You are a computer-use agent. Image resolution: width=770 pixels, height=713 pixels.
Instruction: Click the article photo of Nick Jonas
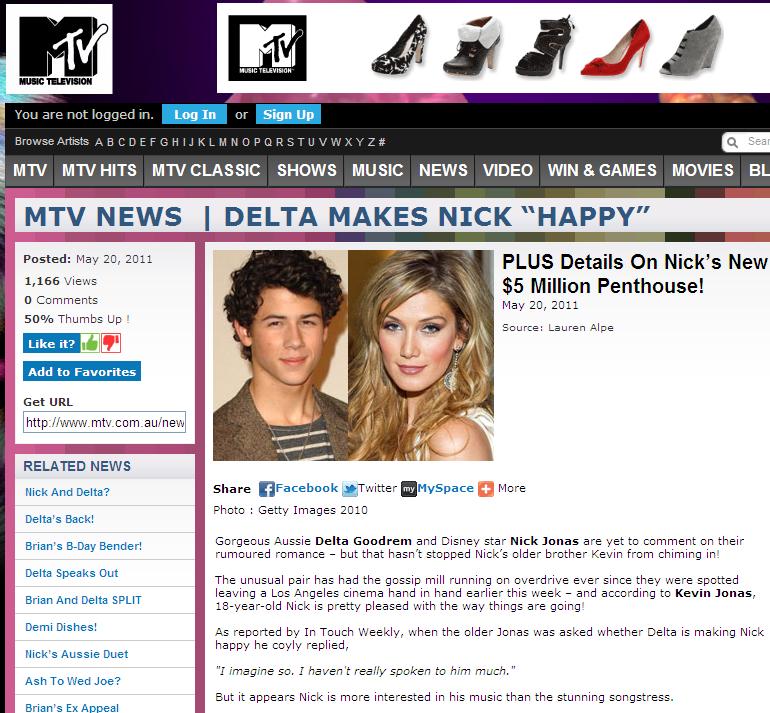280,355
